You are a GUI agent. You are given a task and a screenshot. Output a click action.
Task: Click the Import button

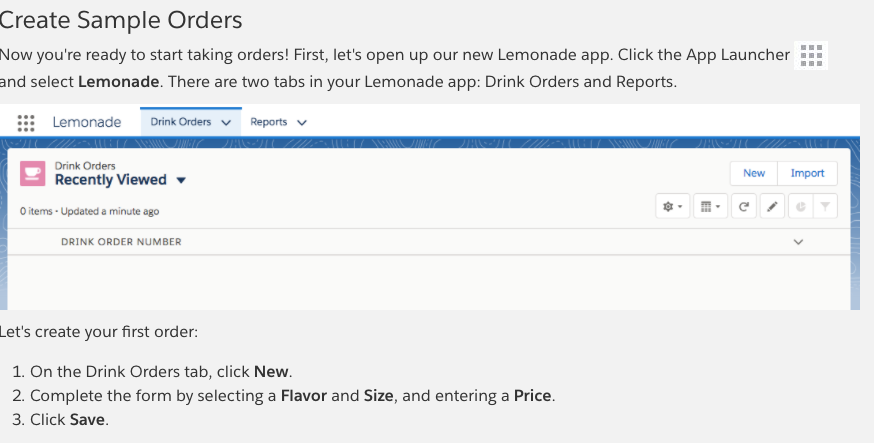tap(807, 173)
